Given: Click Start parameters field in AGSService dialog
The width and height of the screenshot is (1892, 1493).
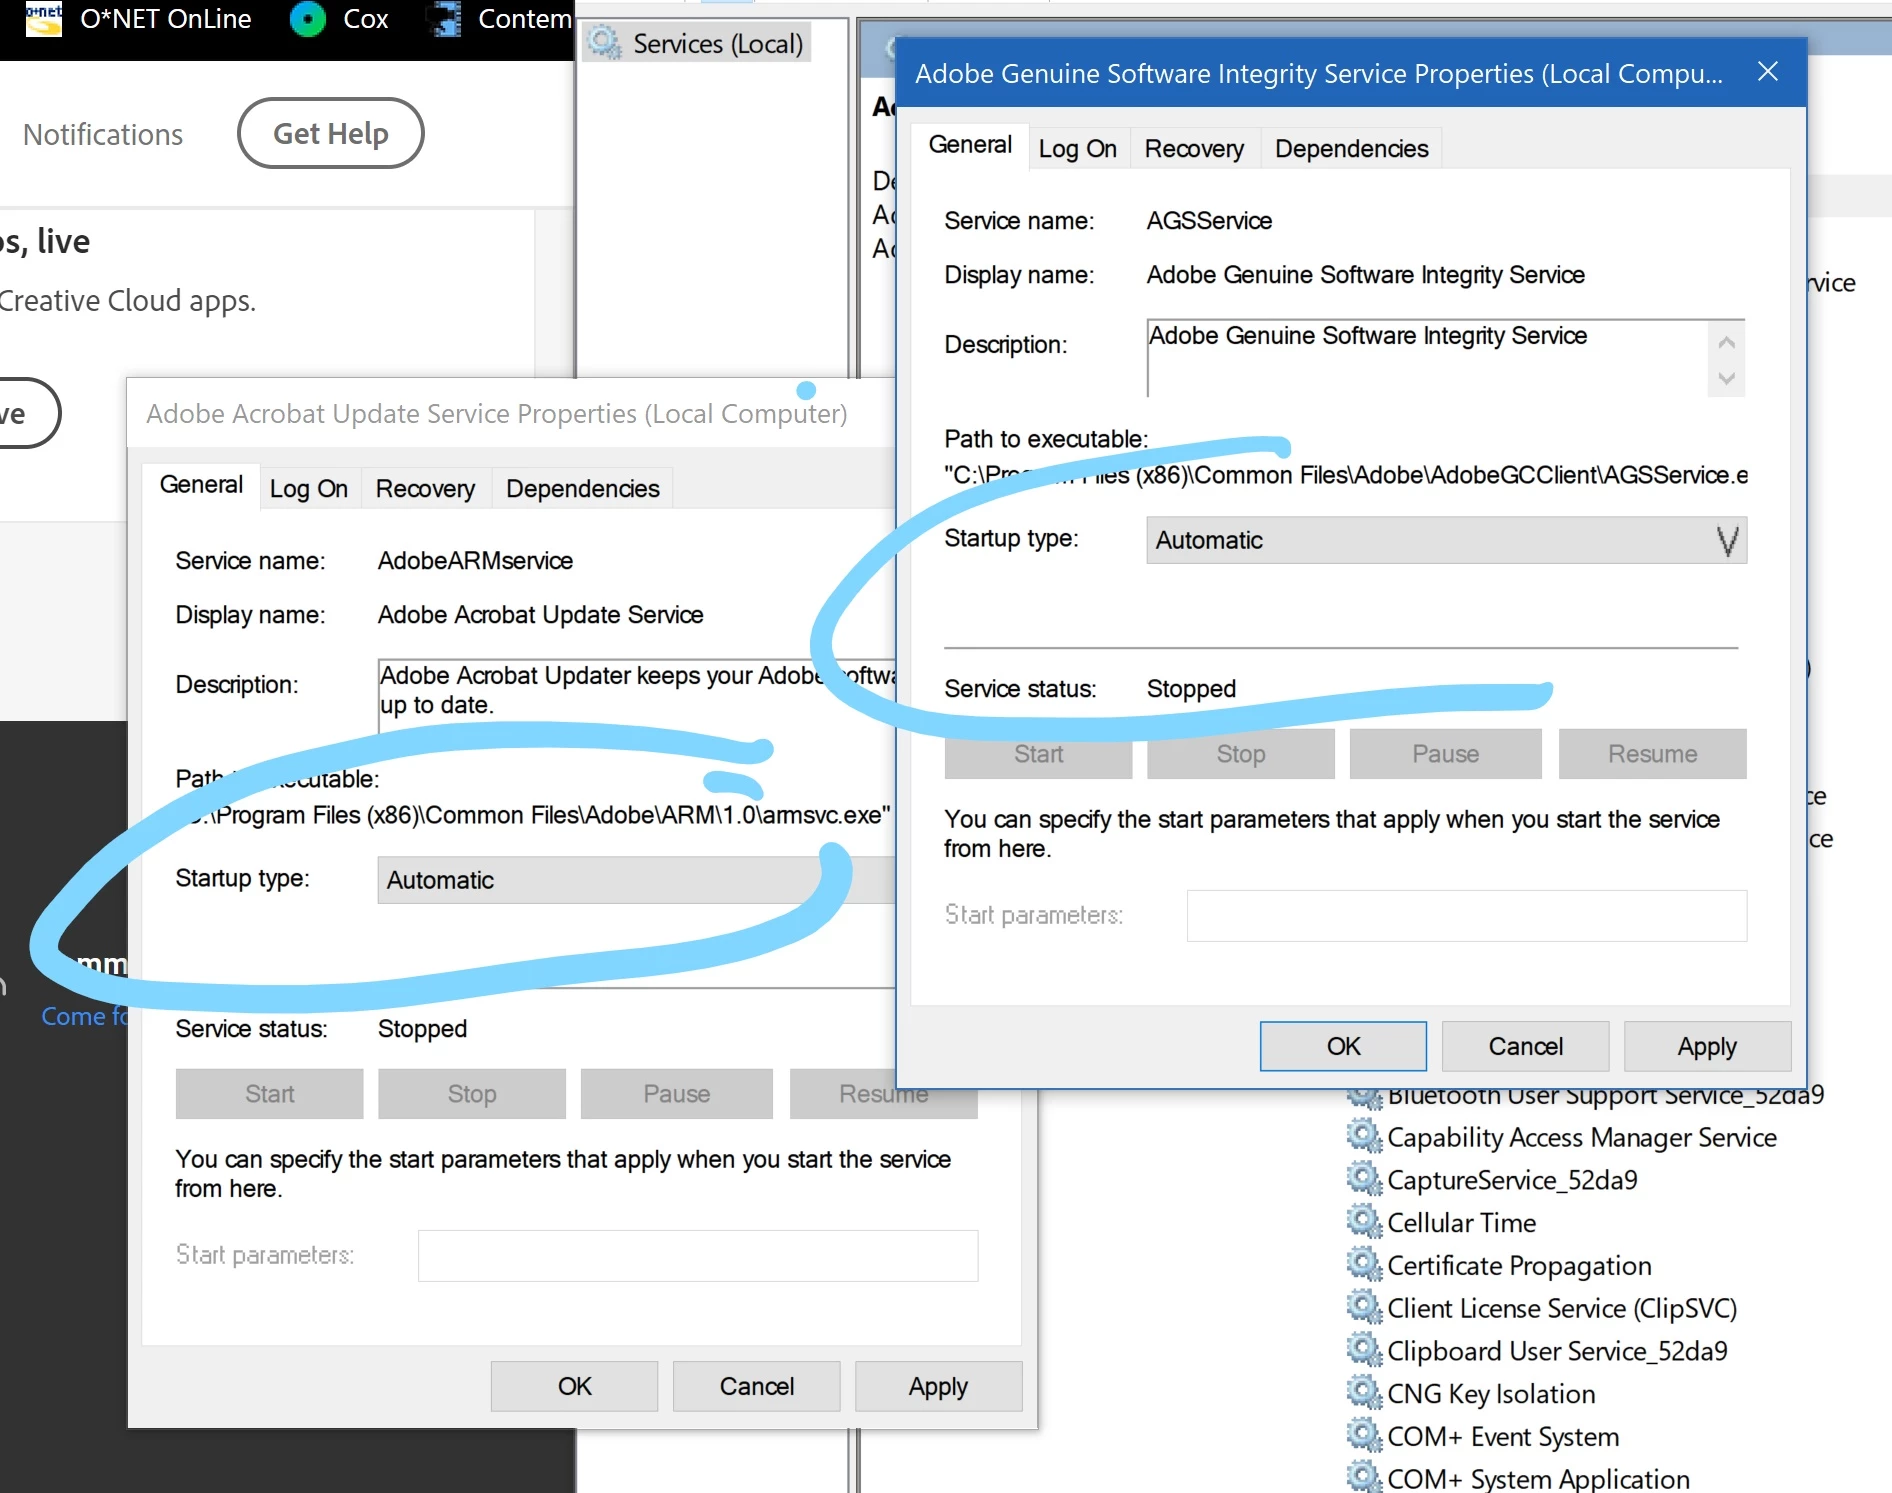Looking at the screenshot, I should [x=1466, y=916].
